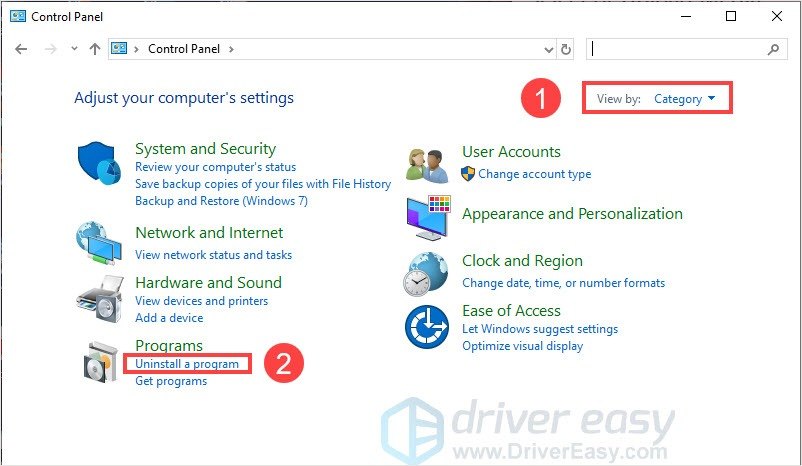802x466 pixels.
Task: Click the Clock and Region globe icon
Action: (x=427, y=273)
